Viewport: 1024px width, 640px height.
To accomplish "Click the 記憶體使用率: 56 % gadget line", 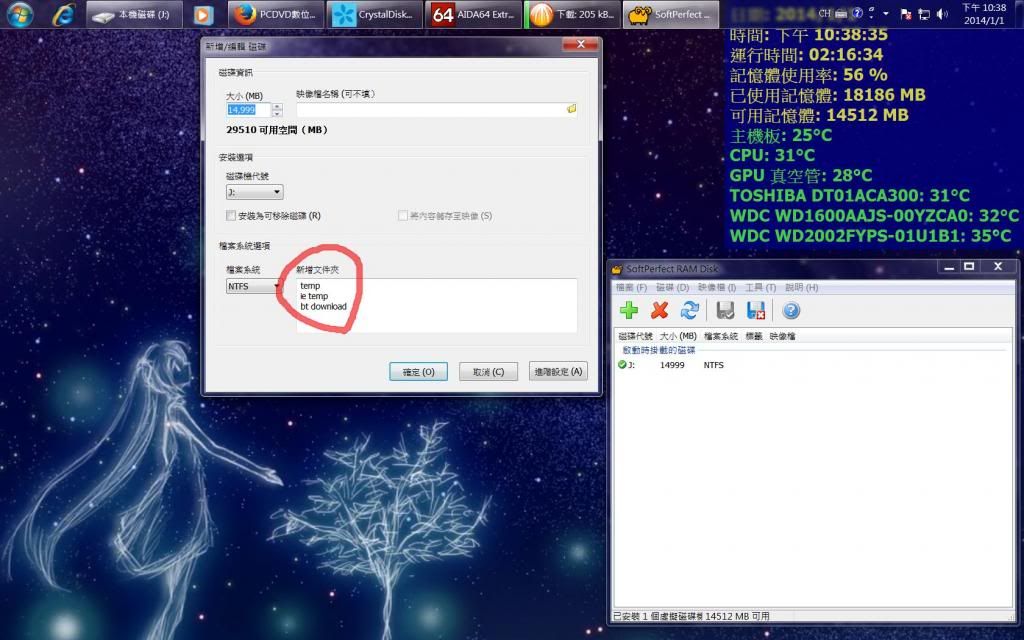I will click(808, 74).
